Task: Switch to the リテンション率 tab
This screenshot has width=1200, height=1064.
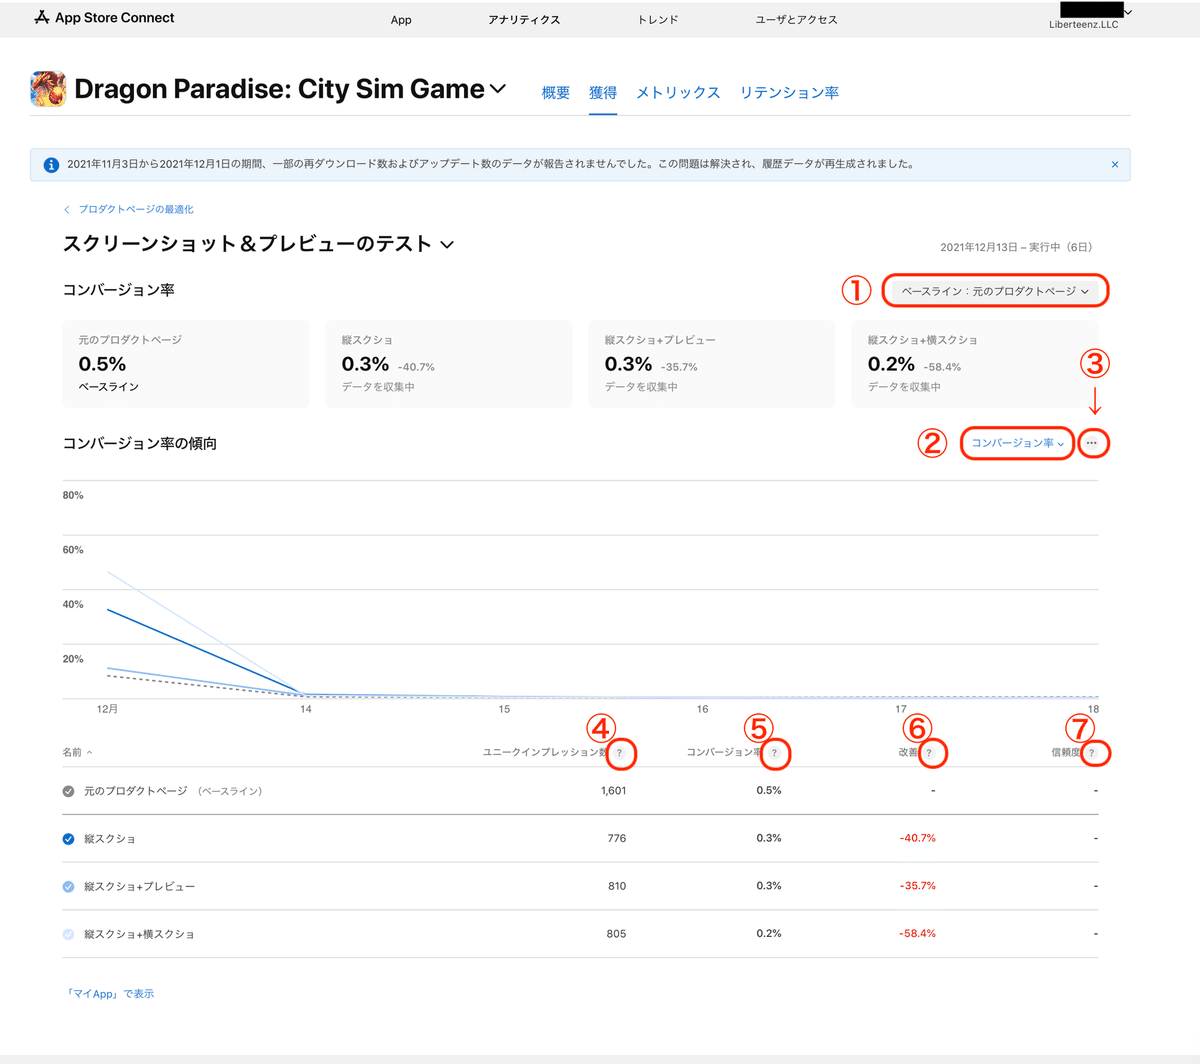Action: 789,93
